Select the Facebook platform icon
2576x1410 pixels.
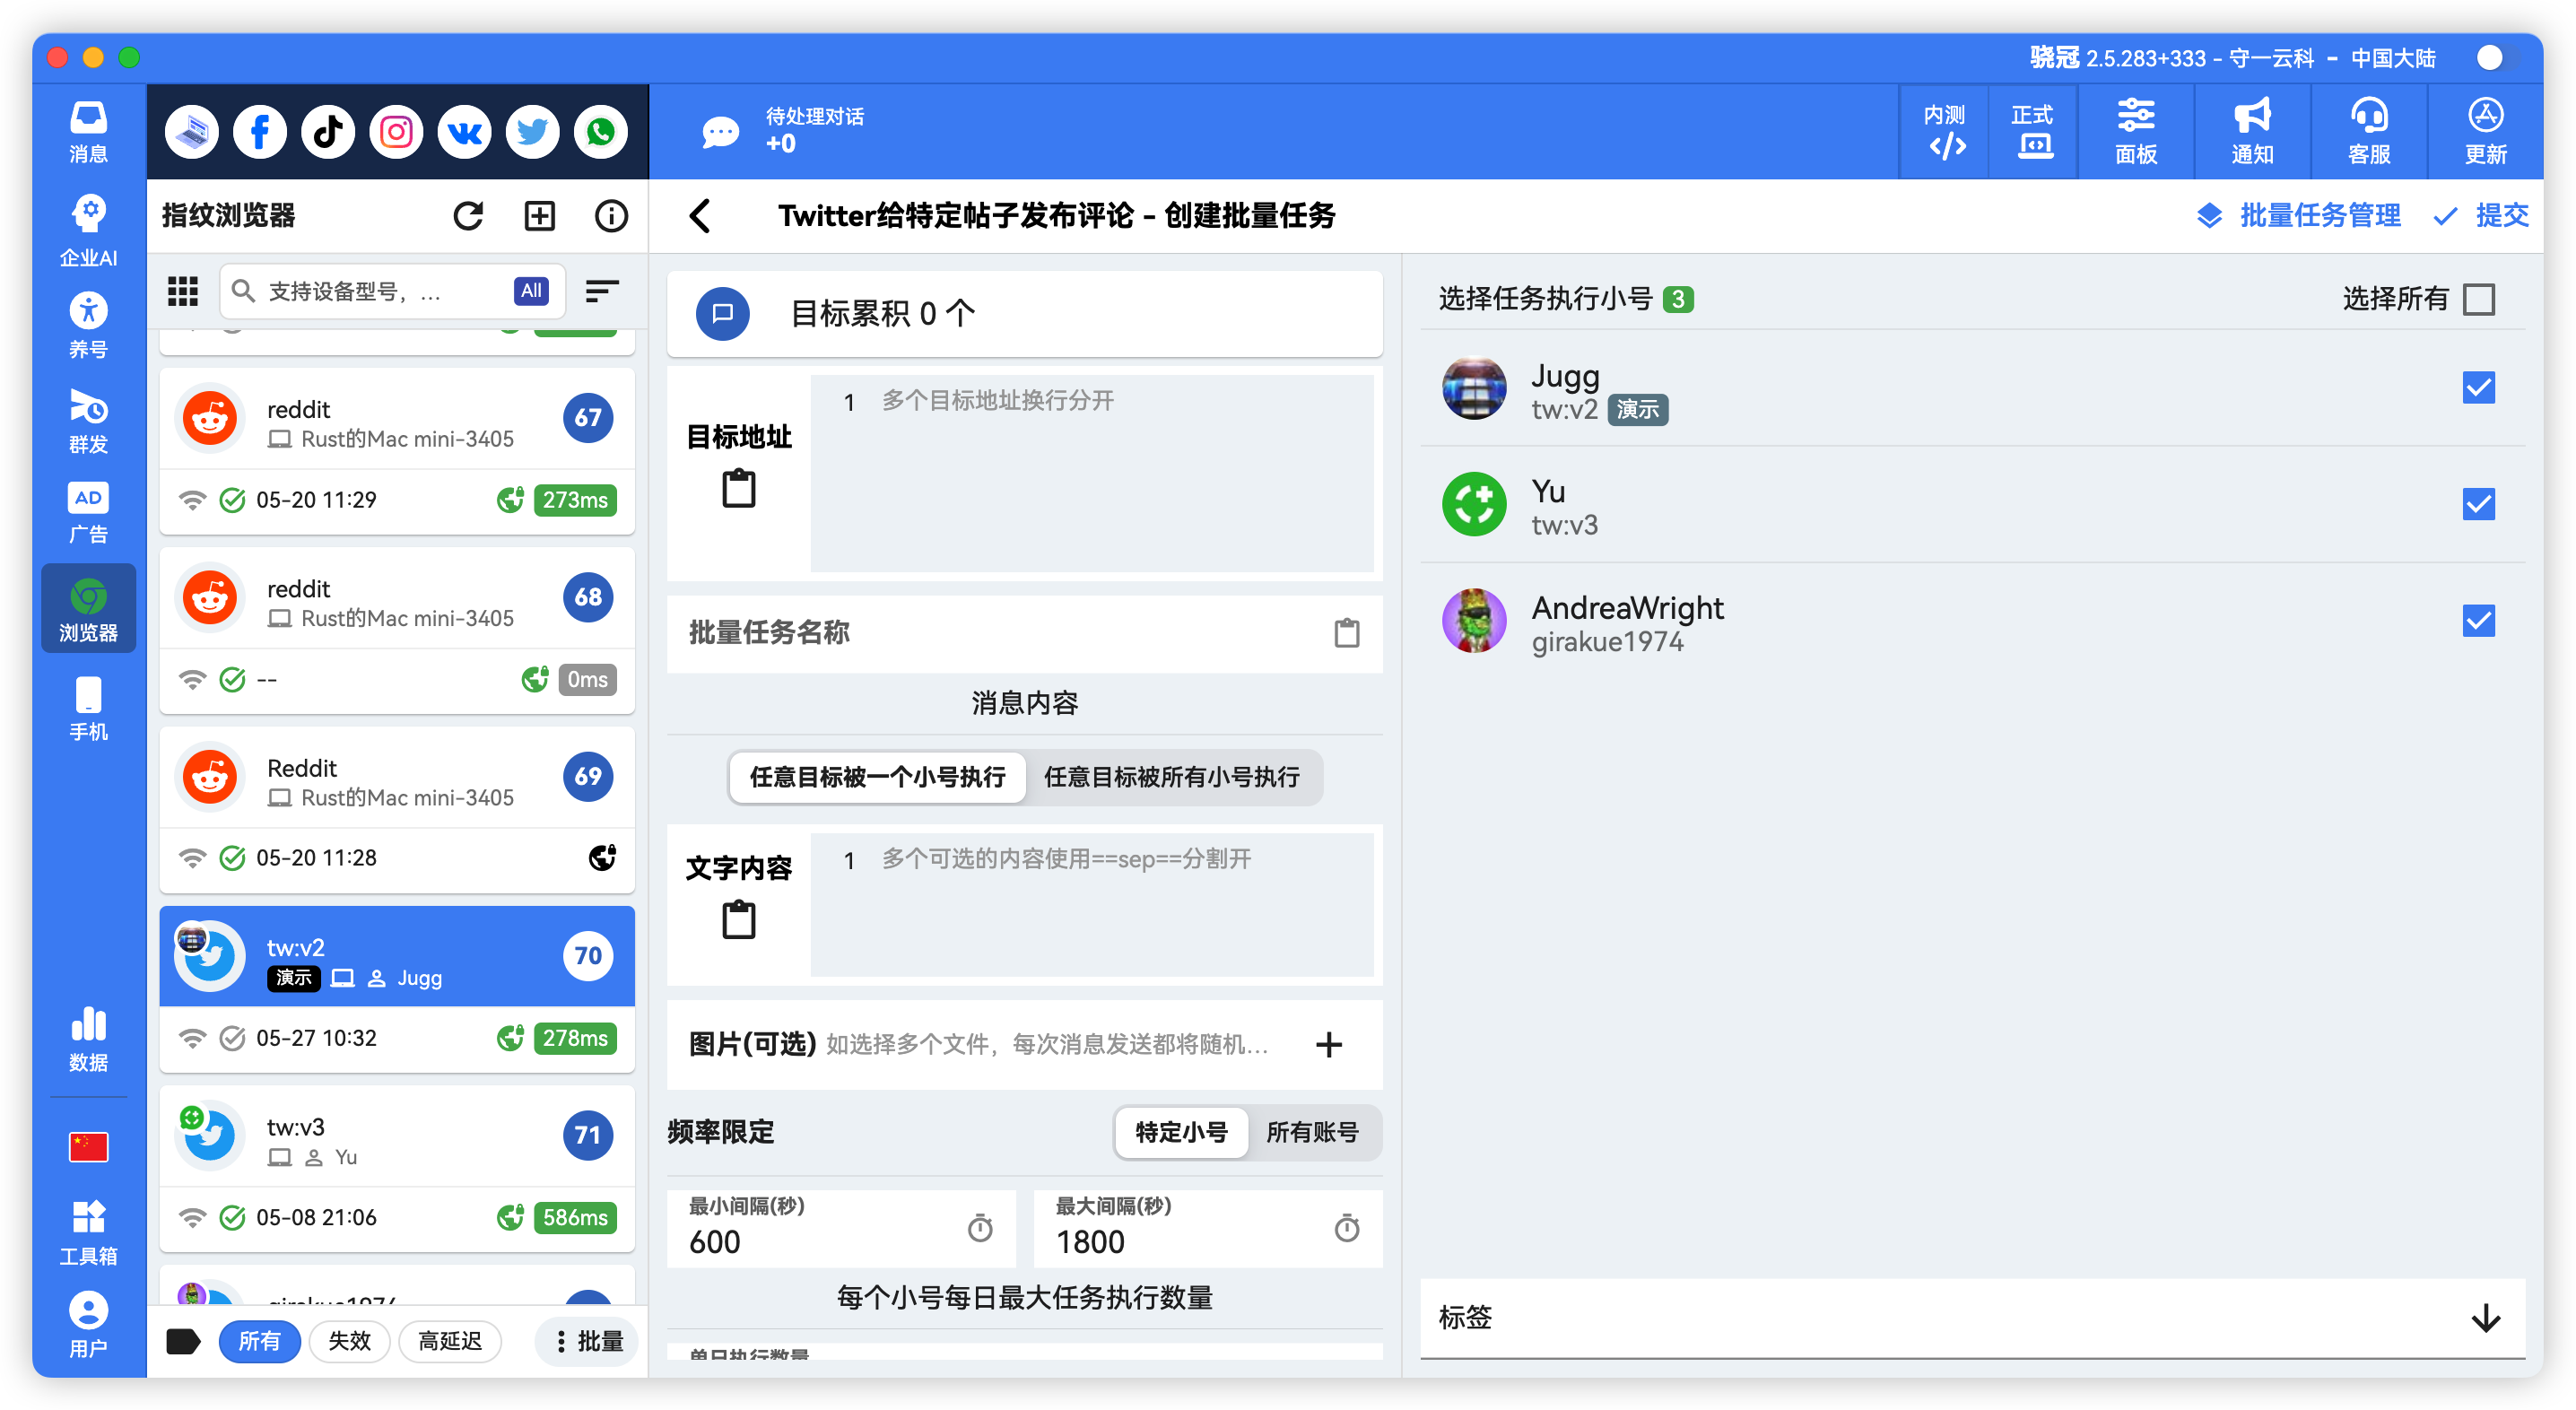(x=259, y=131)
